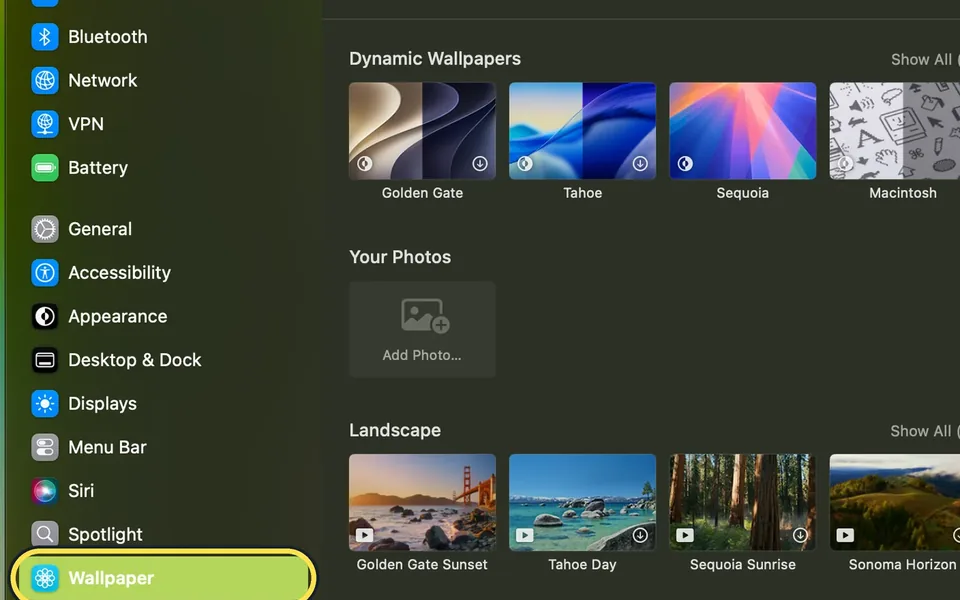960x600 pixels.
Task: Click the Sequoia wallpaper name label
Action: tap(743, 193)
